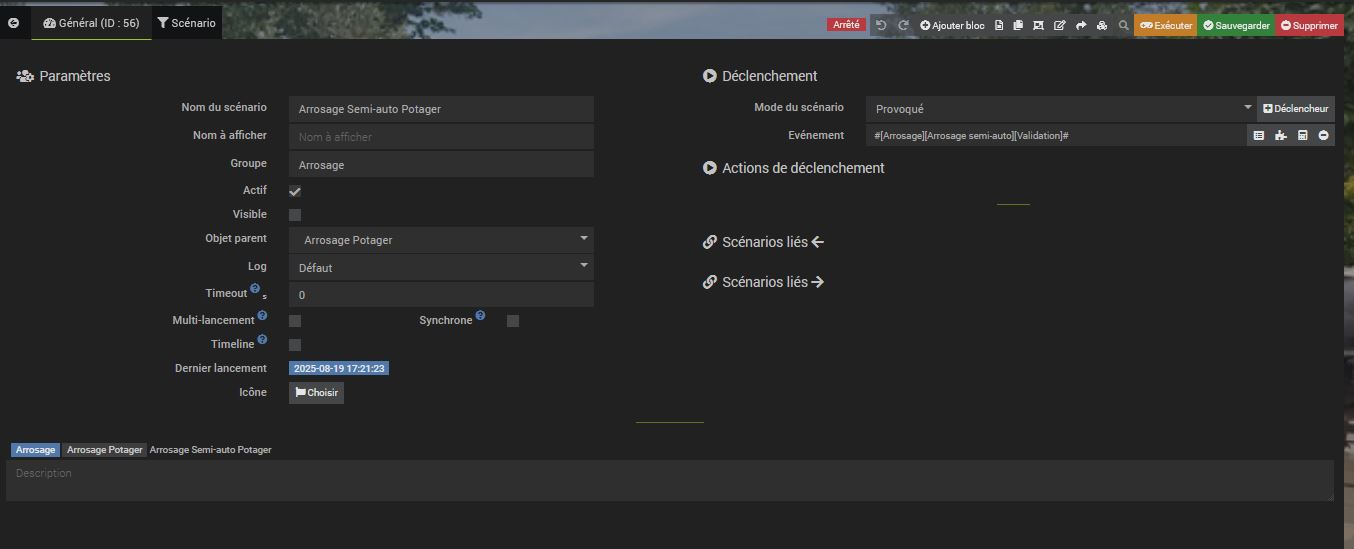Click the green Sauvegarder button
Viewport: 1354px width, 549px height.
pos(1236,25)
